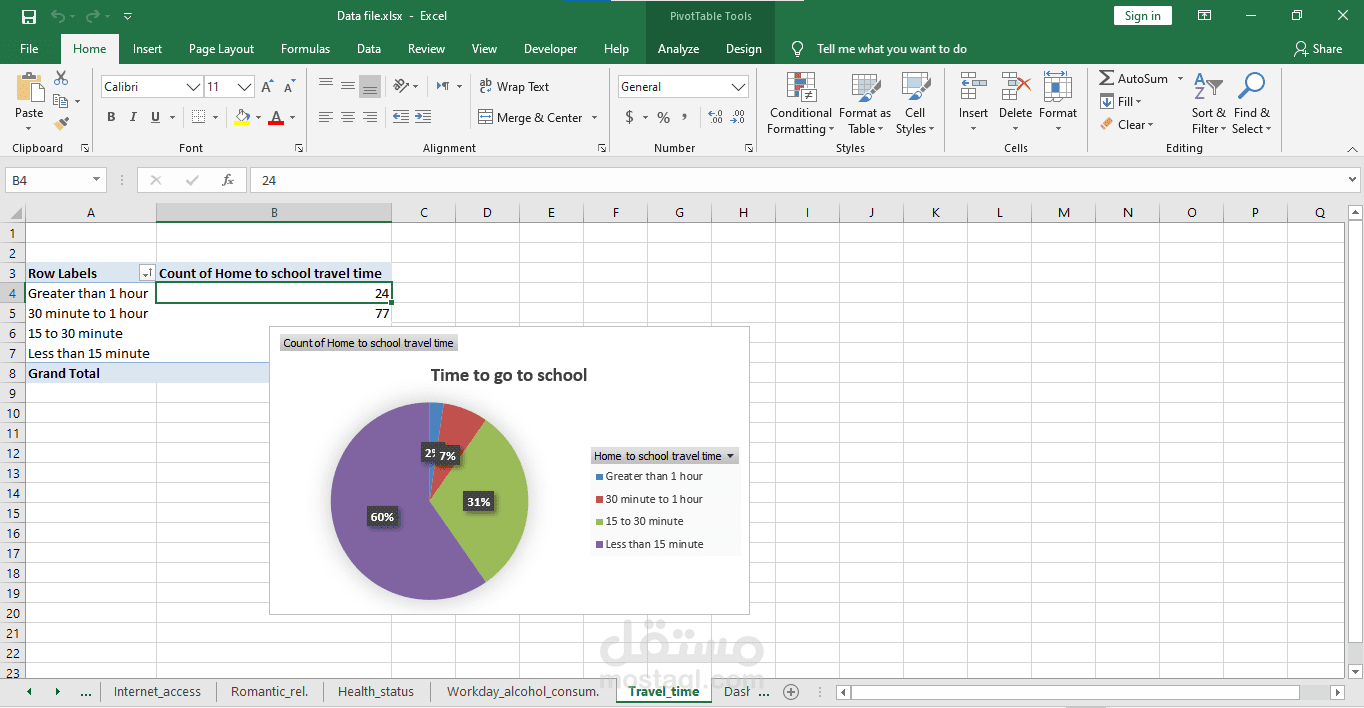This screenshot has width=1364, height=708.
Task: Open Conditional Formatting menu
Action: click(800, 103)
